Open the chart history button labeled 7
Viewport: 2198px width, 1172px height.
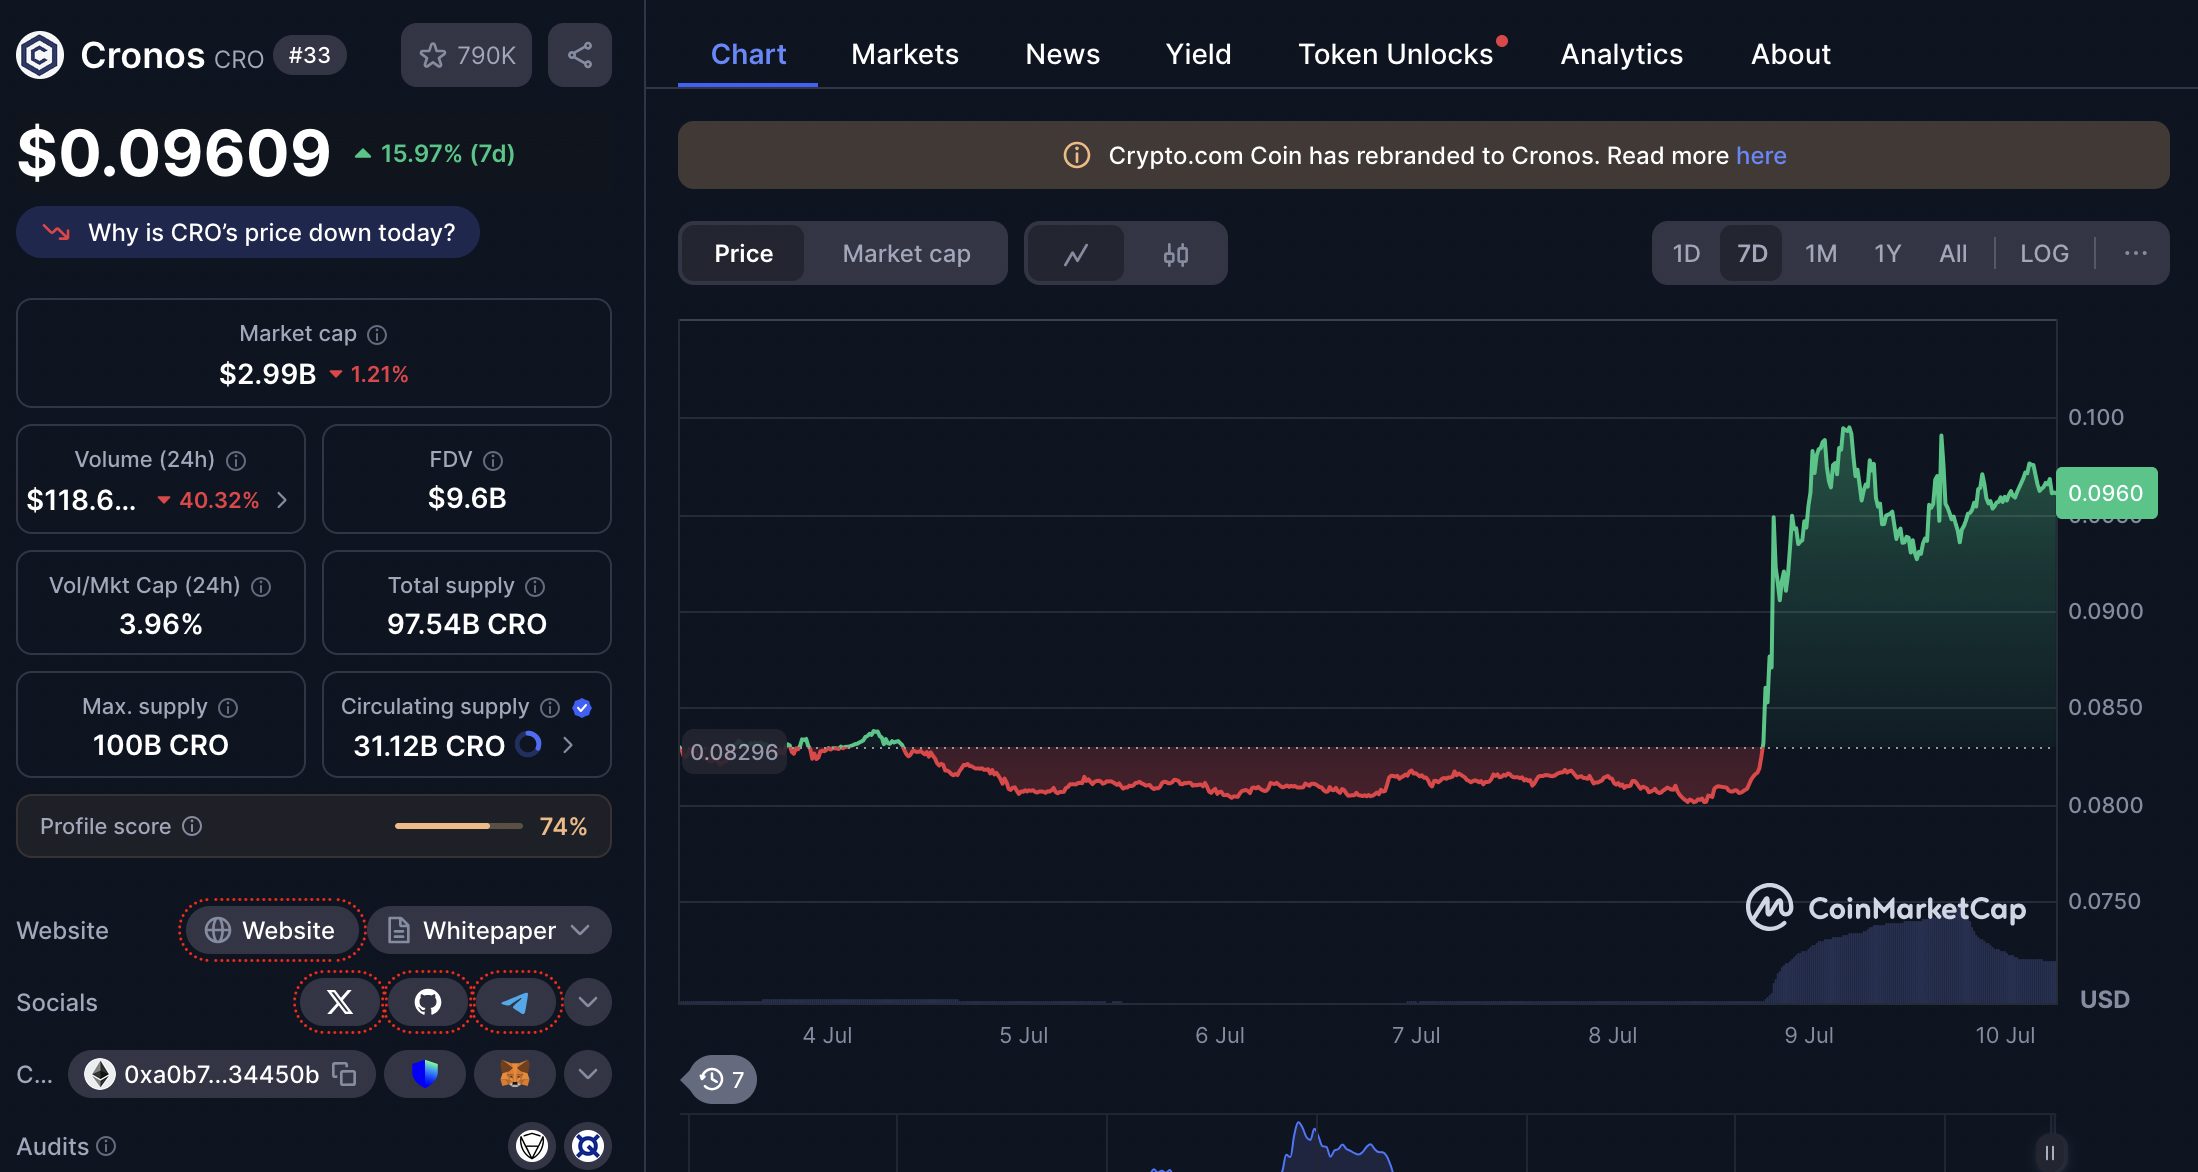721,1079
